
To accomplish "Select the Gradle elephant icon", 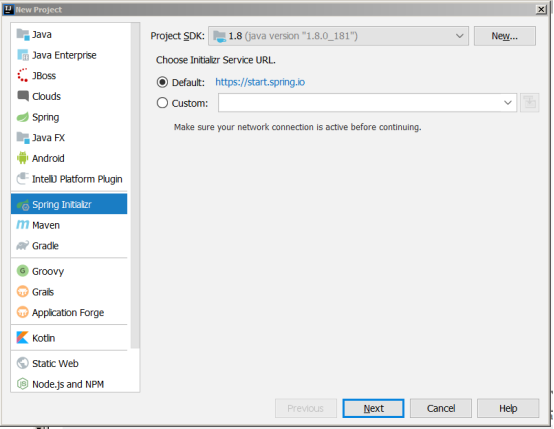I will click(x=23, y=246).
